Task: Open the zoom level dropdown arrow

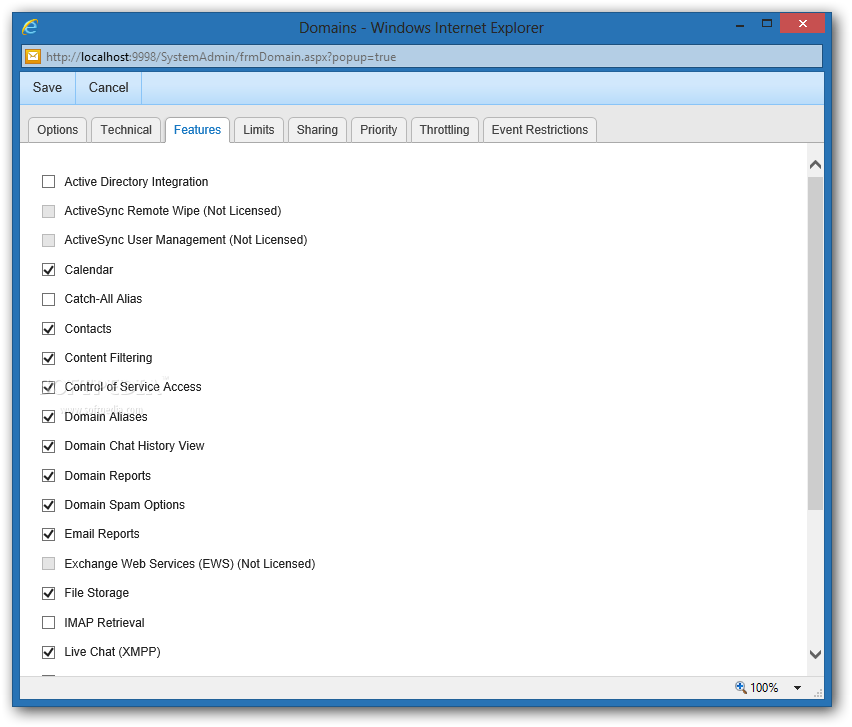Action: tap(797, 688)
